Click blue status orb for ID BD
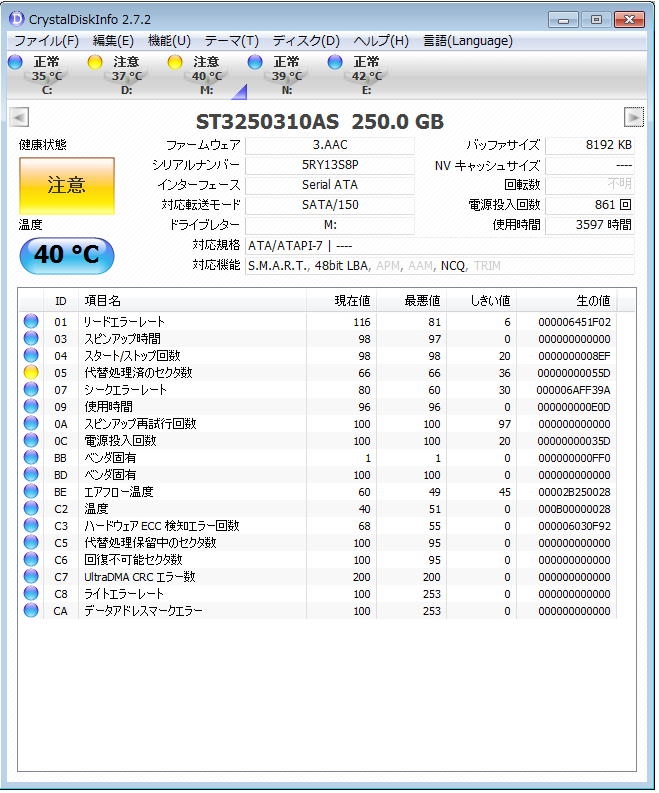The width and height of the screenshot is (659, 793). pos(31,475)
